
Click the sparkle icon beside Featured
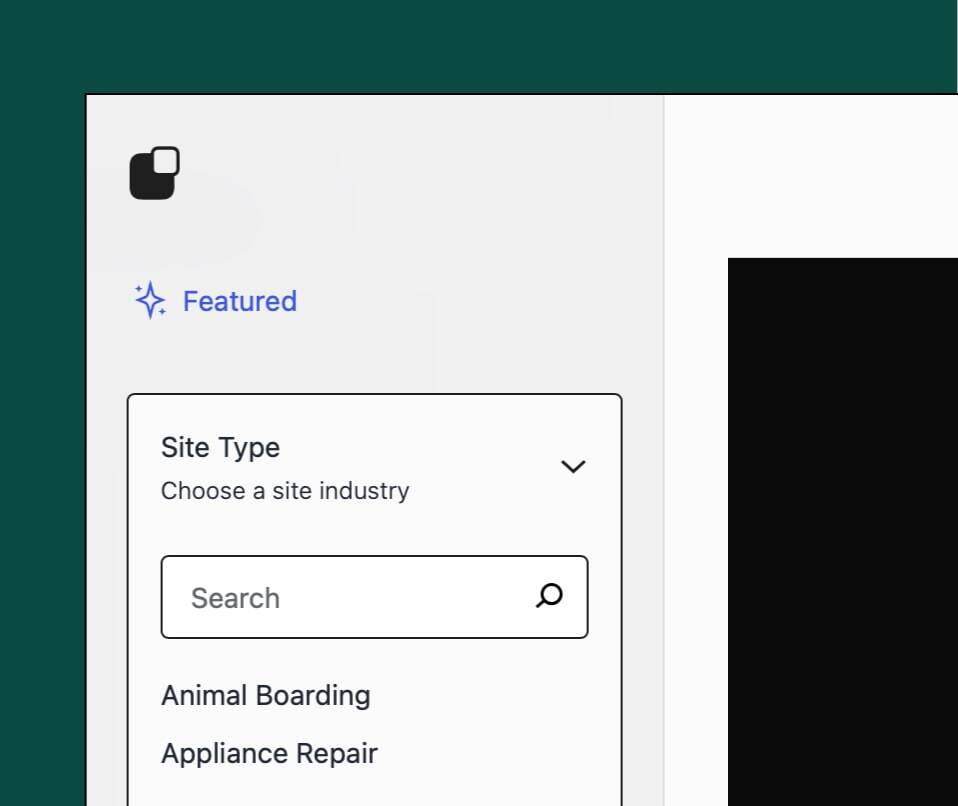pos(150,300)
